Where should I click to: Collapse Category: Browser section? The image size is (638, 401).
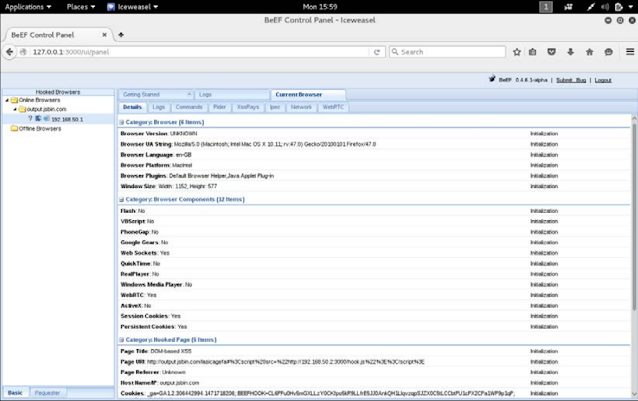click(122, 122)
